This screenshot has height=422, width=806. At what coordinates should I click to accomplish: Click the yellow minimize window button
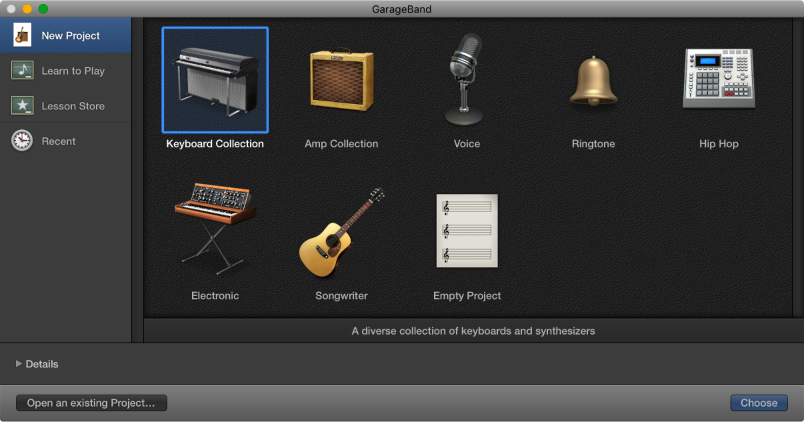tap(27, 9)
